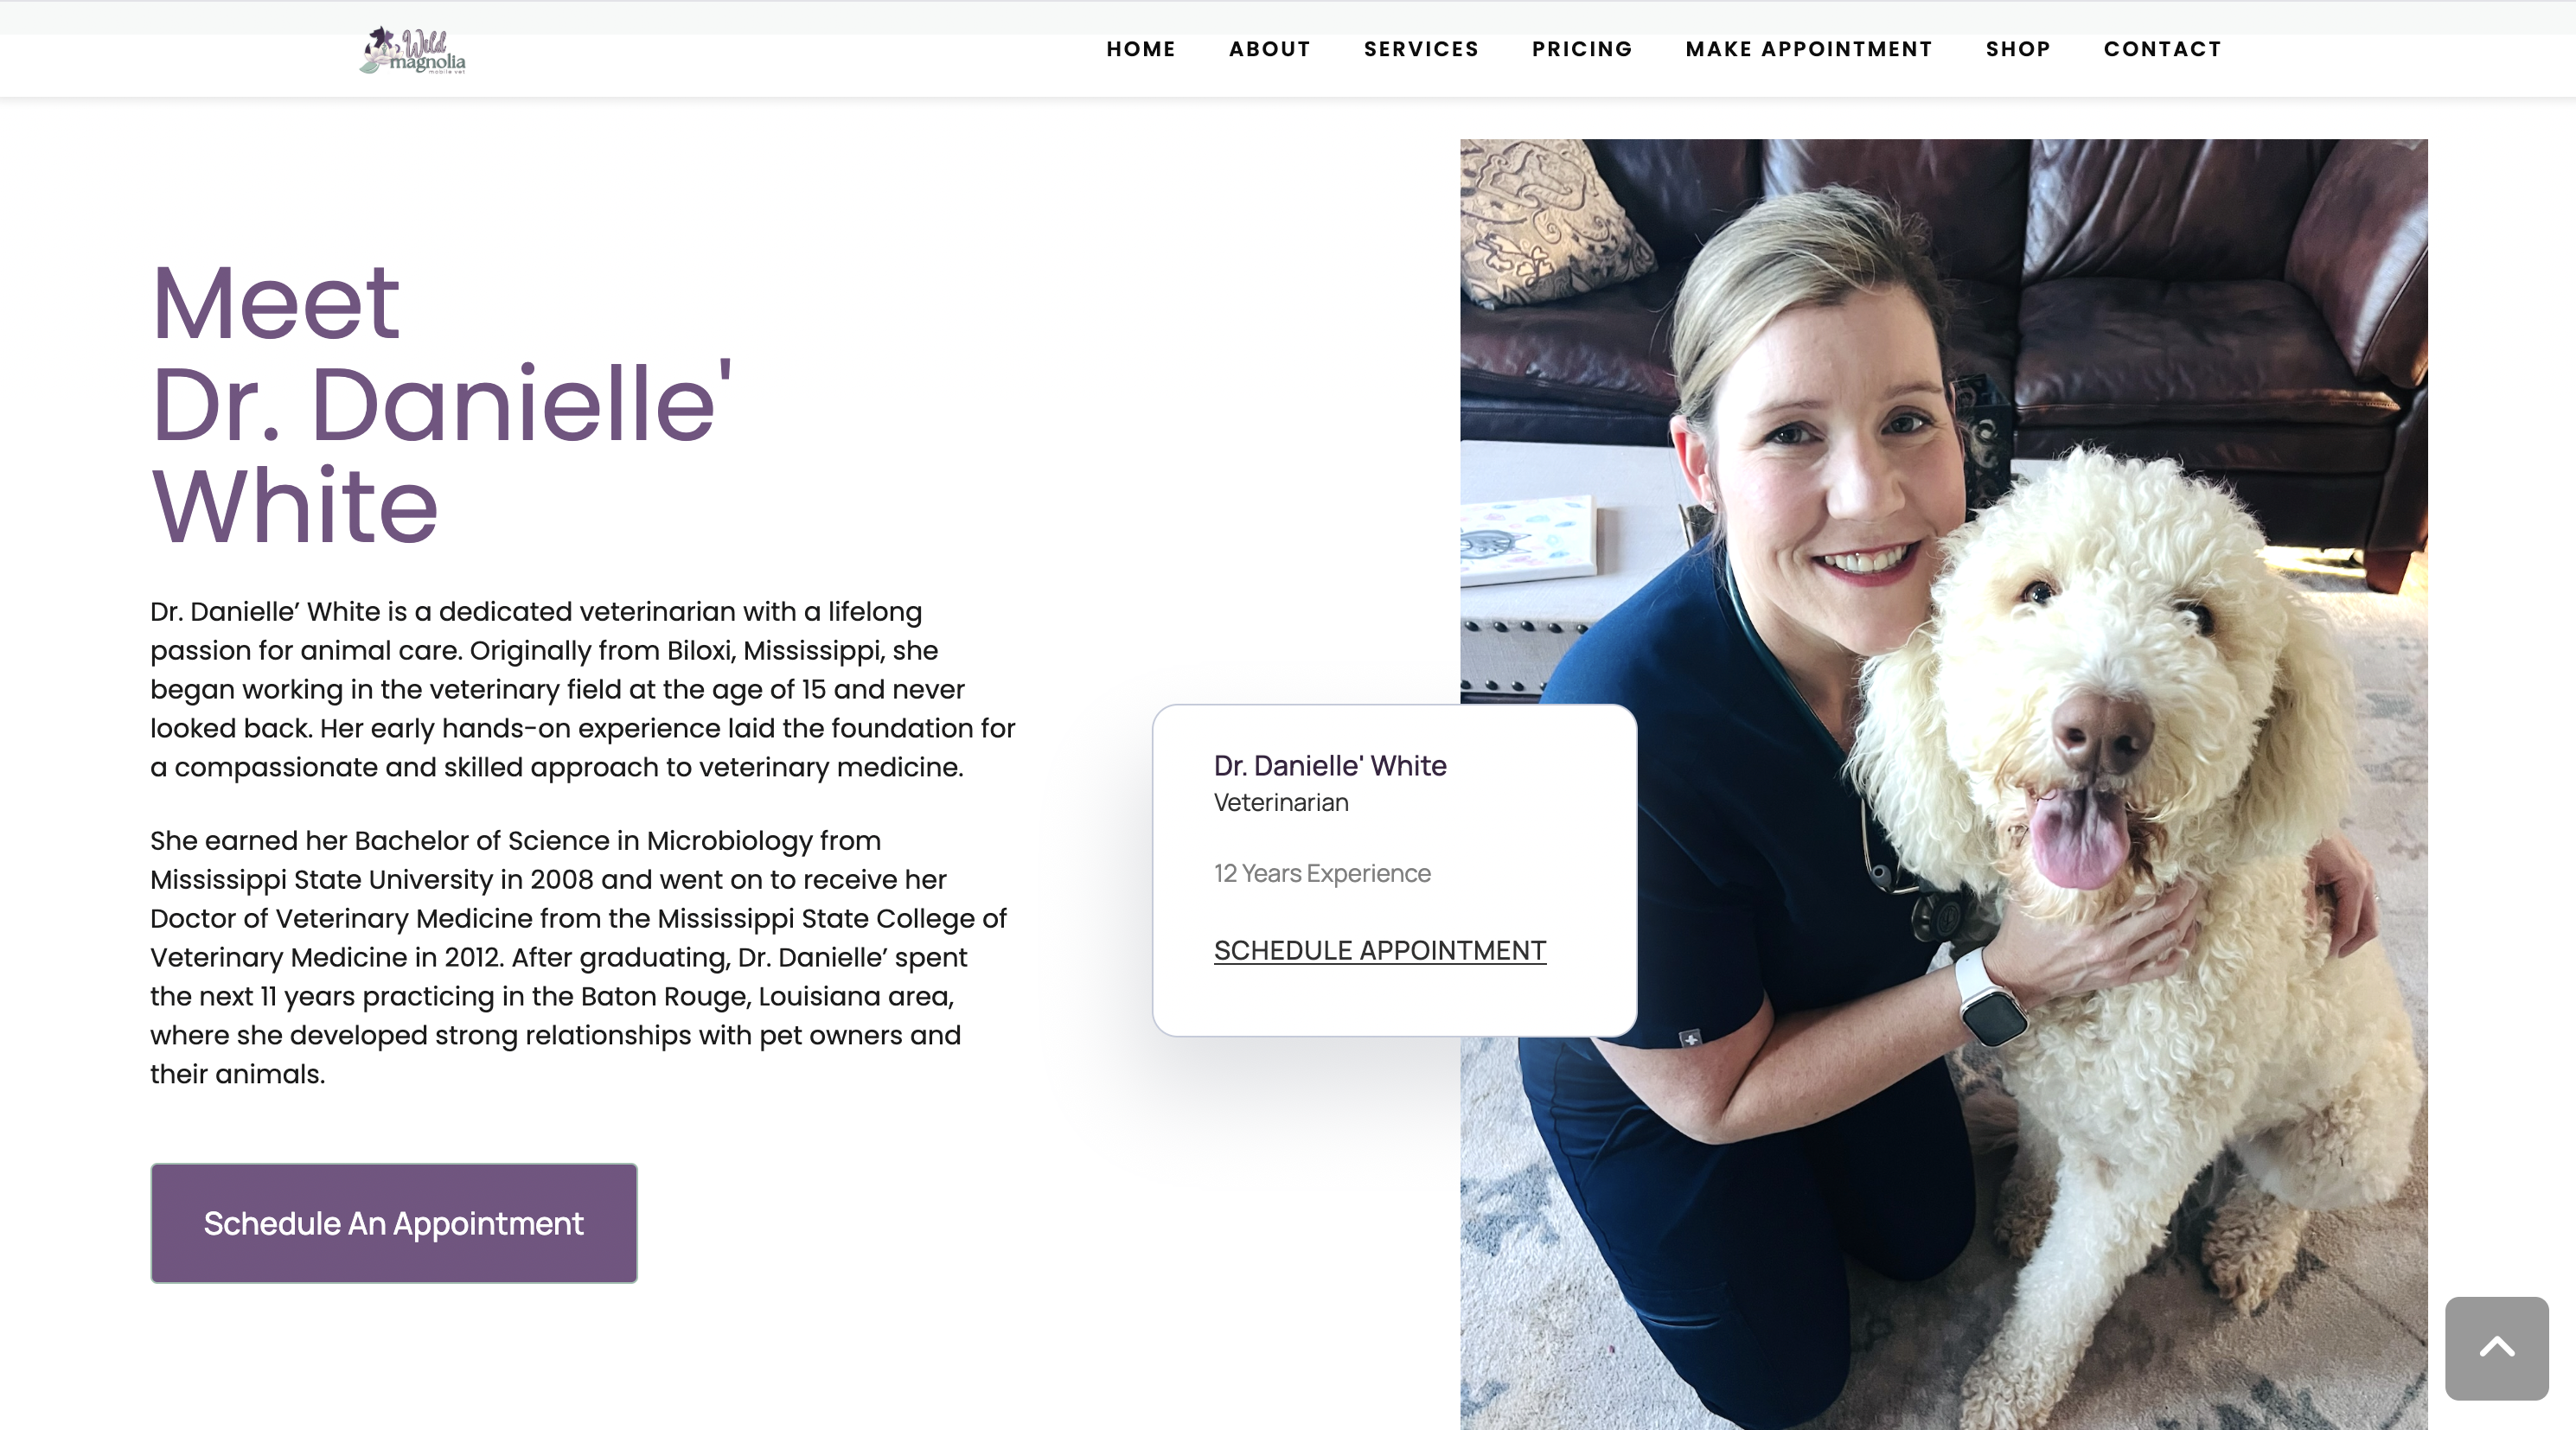2576x1430 pixels.
Task: Follow the underlined SCHEDULE APPOINTMENT link
Action: [1380, 950]
